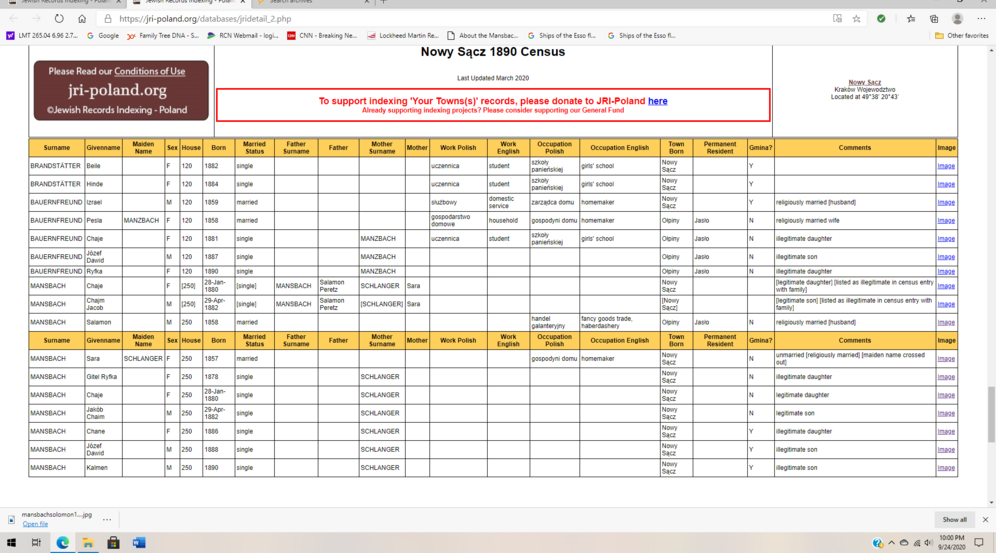Click maiden name cell 'MANZBACH' in Pesla row

tap(143, 220)
